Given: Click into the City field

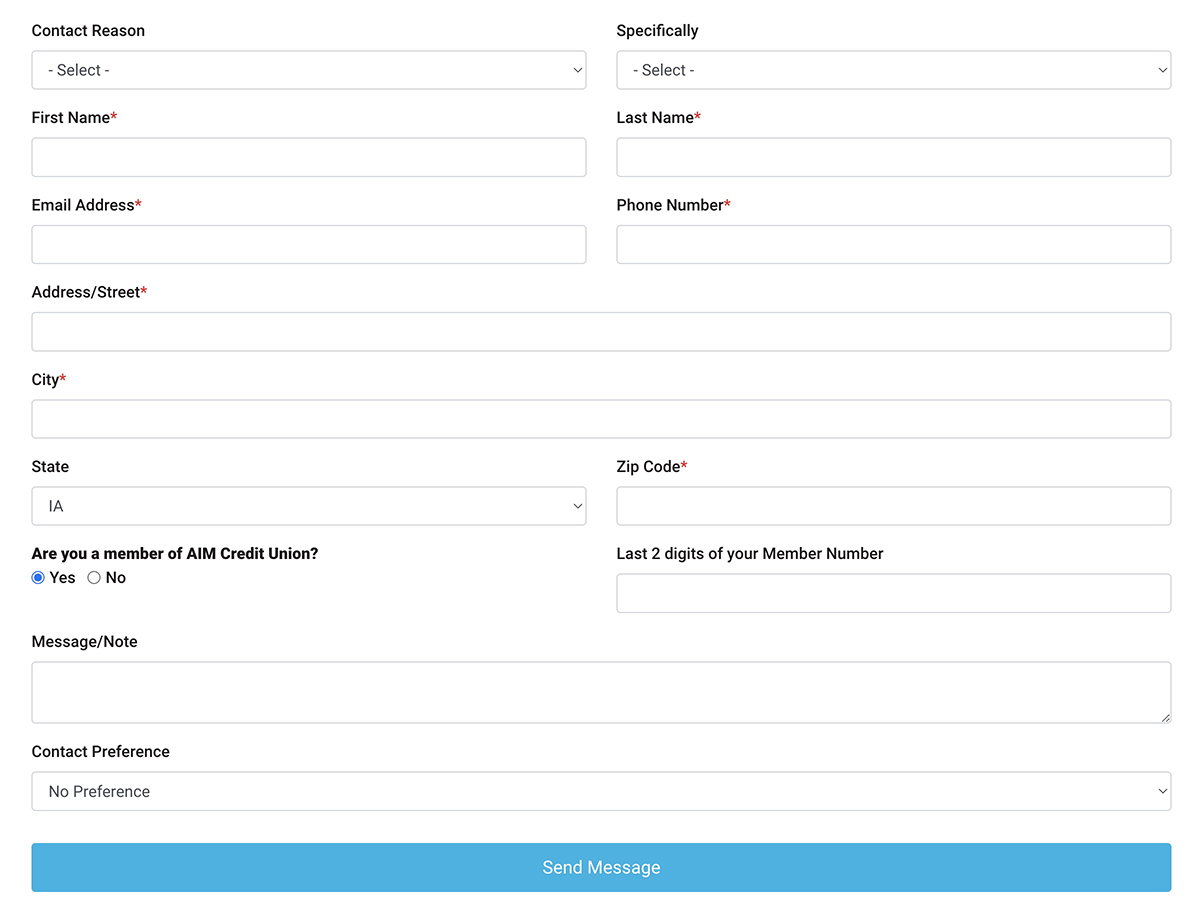Looking at the screenshot, I should tap(601, 418).
